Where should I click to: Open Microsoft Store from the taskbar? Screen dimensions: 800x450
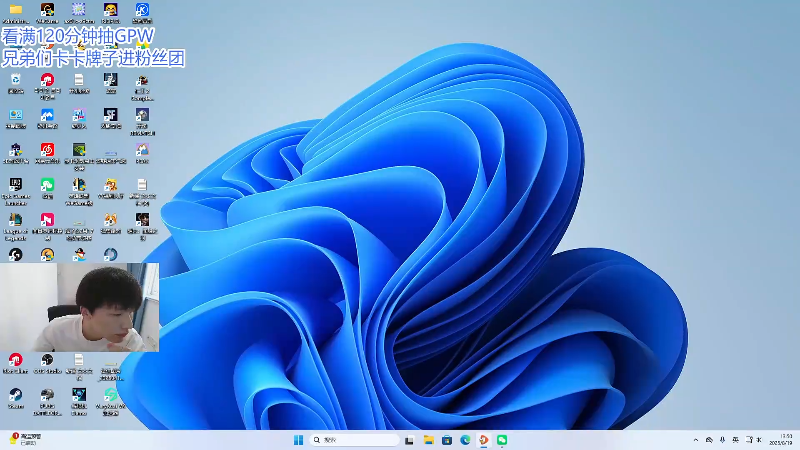coord(446,440)
